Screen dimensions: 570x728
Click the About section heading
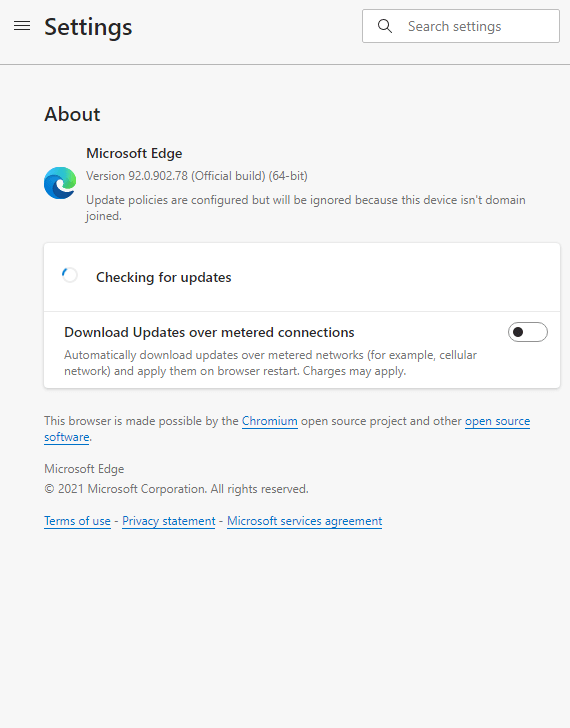pyautogui.click(x=72, y=114)
